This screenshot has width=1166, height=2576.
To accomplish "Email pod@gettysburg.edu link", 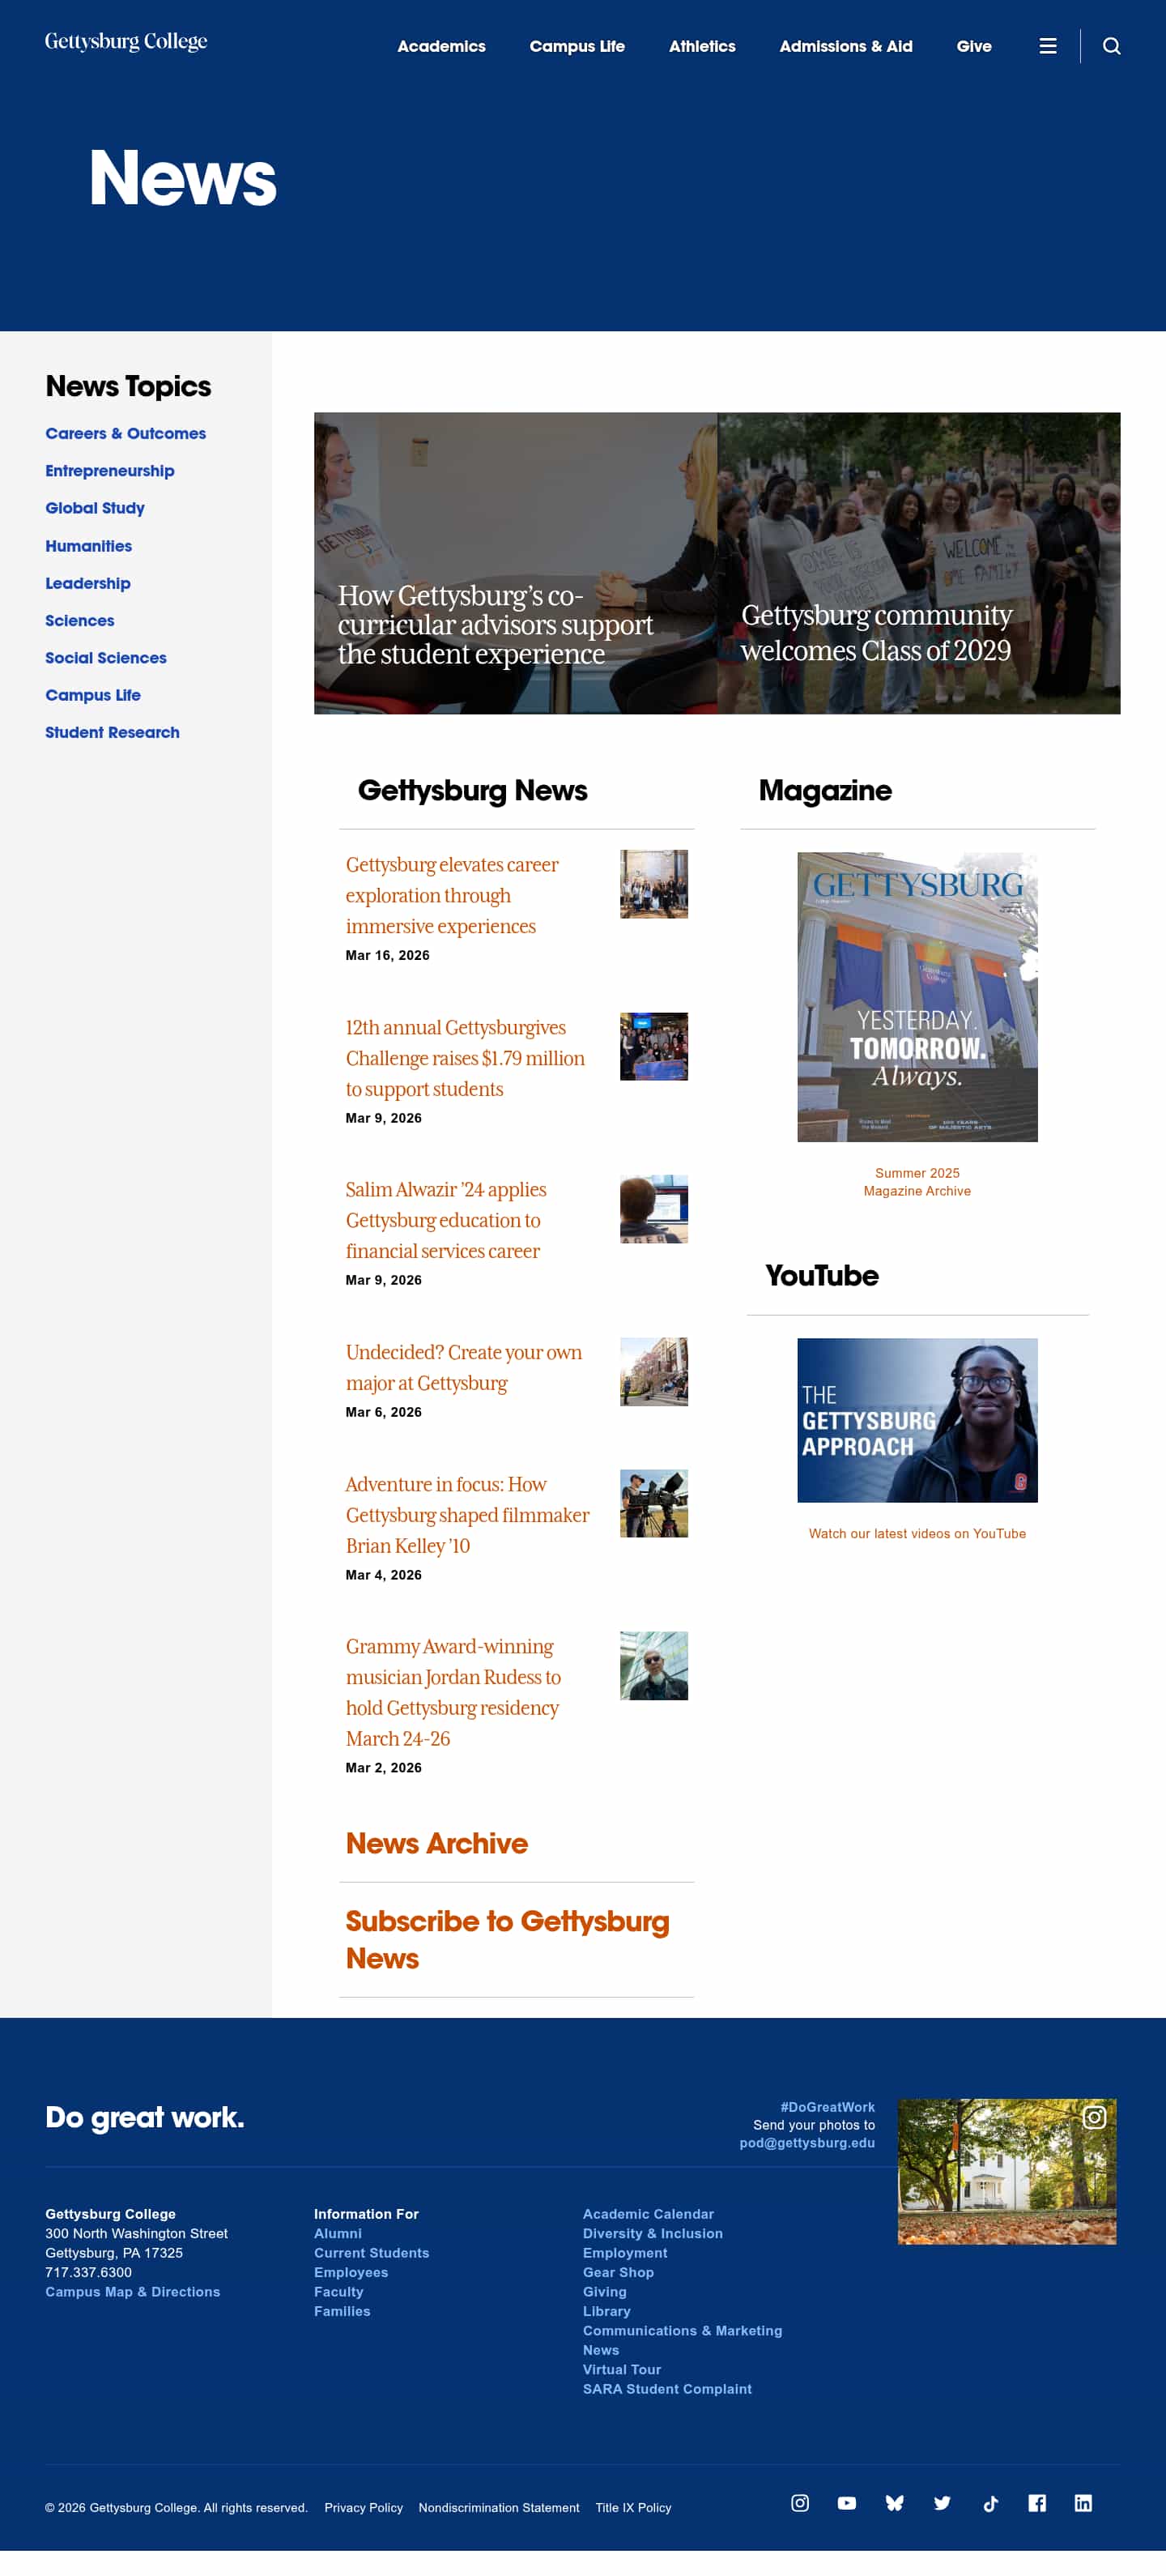I will click(807, 2143).
